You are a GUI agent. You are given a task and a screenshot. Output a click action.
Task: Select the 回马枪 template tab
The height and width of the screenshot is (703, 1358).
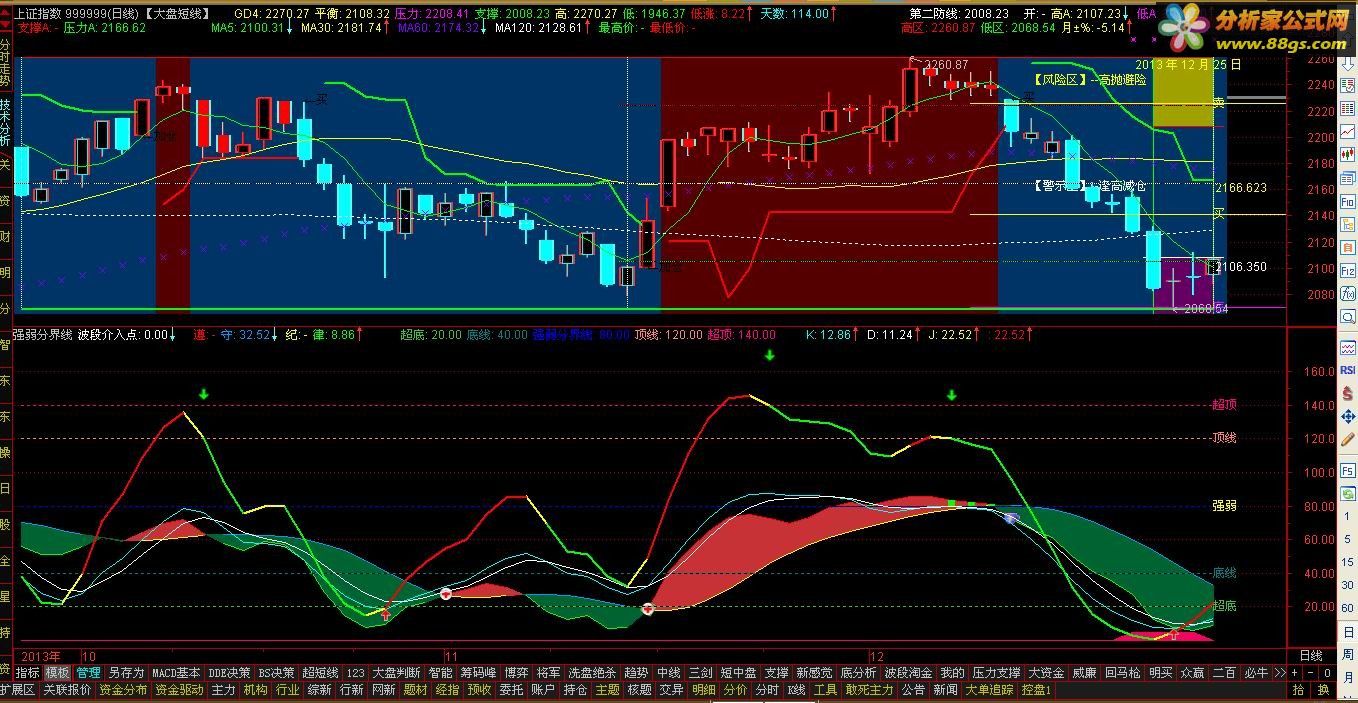1123,673
